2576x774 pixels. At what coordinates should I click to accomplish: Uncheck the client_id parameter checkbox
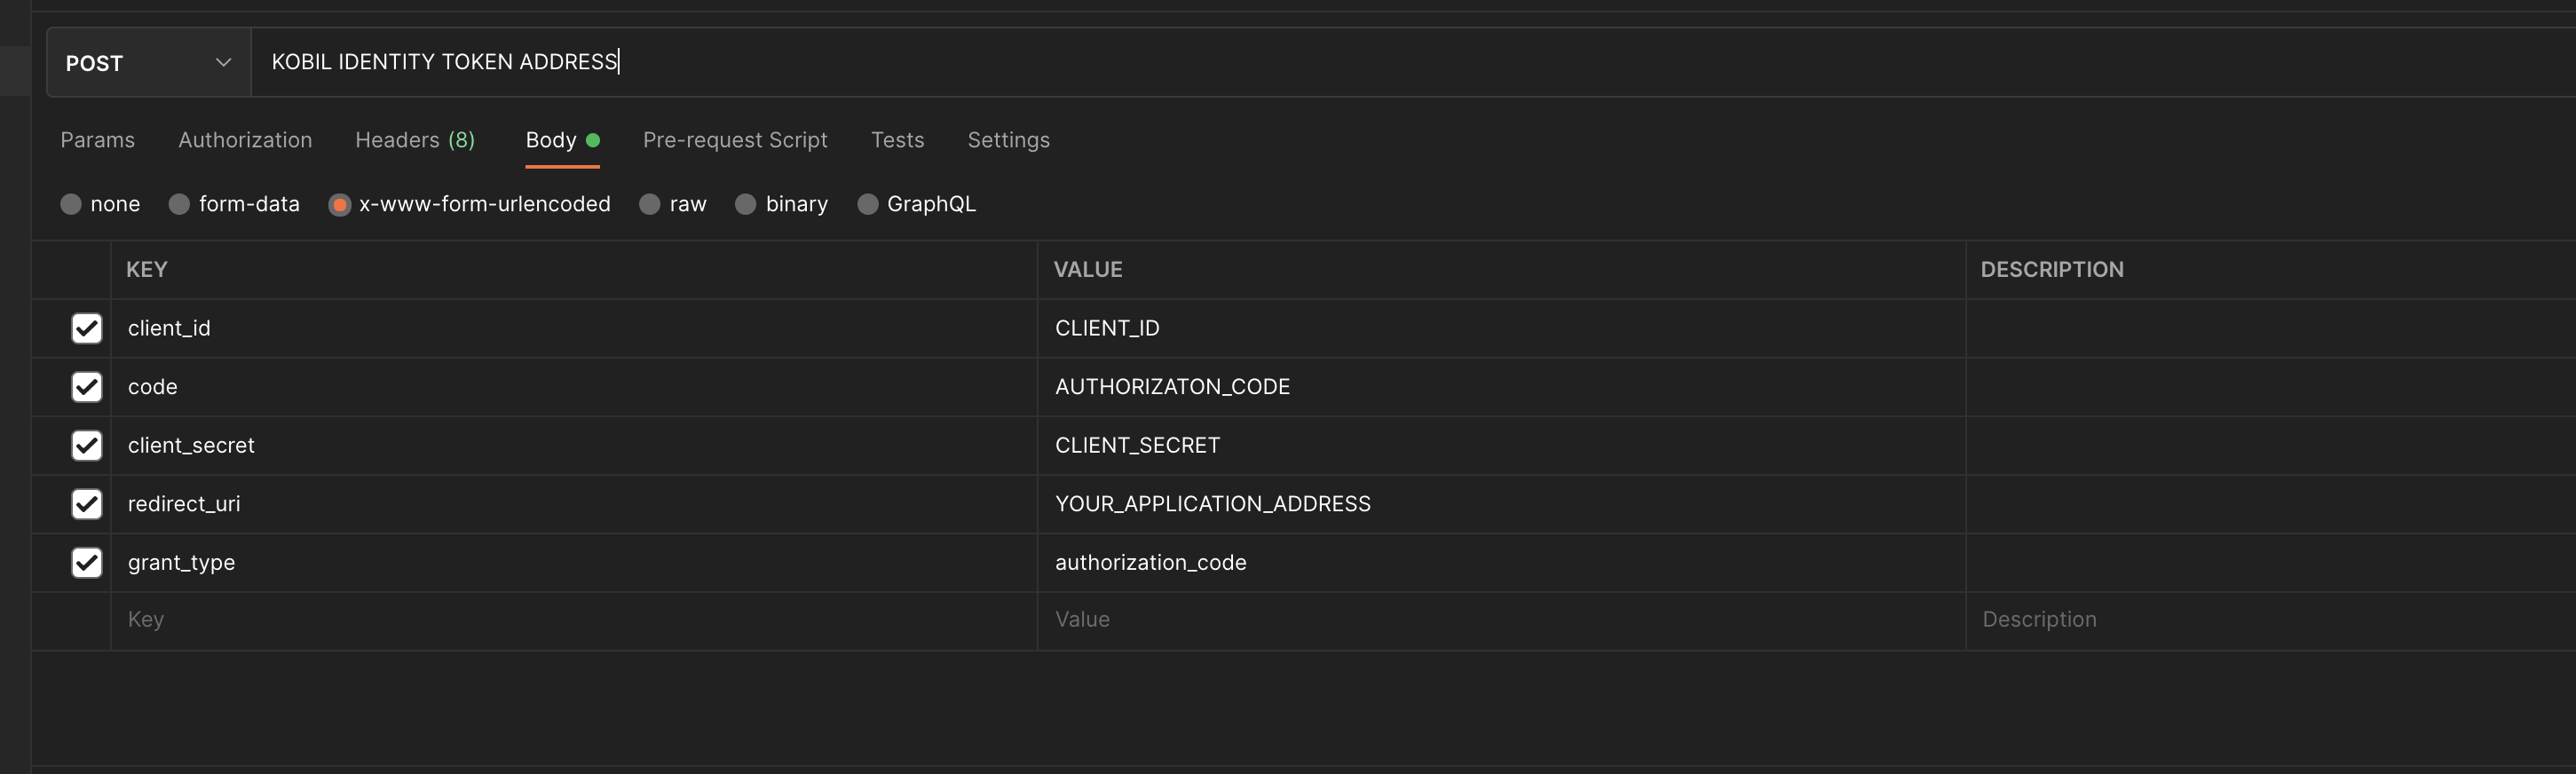point(87,328)
